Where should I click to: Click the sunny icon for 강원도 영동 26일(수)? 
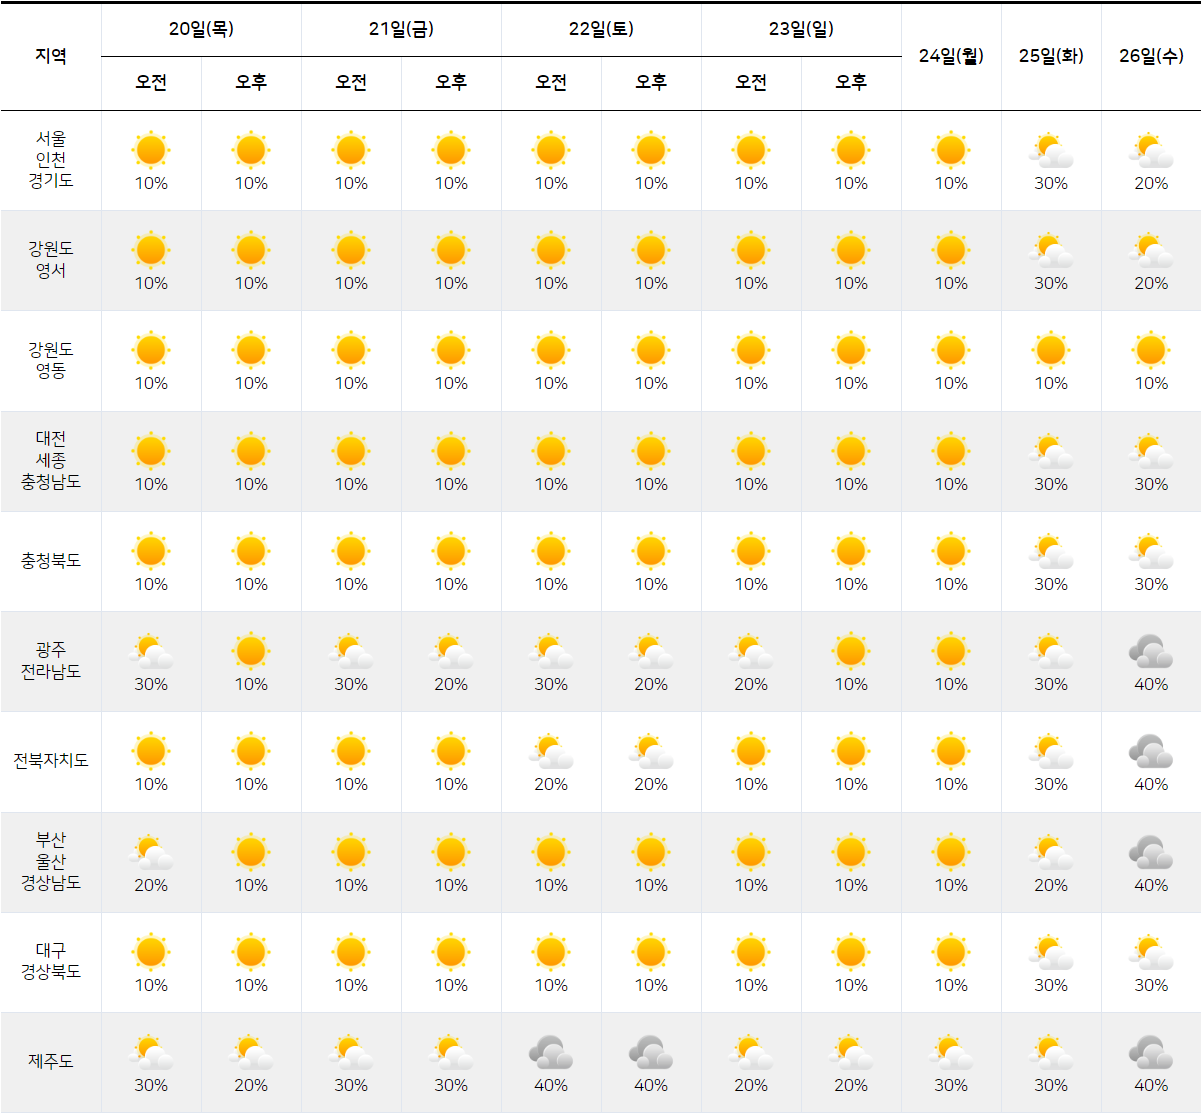pos(1152,352)
